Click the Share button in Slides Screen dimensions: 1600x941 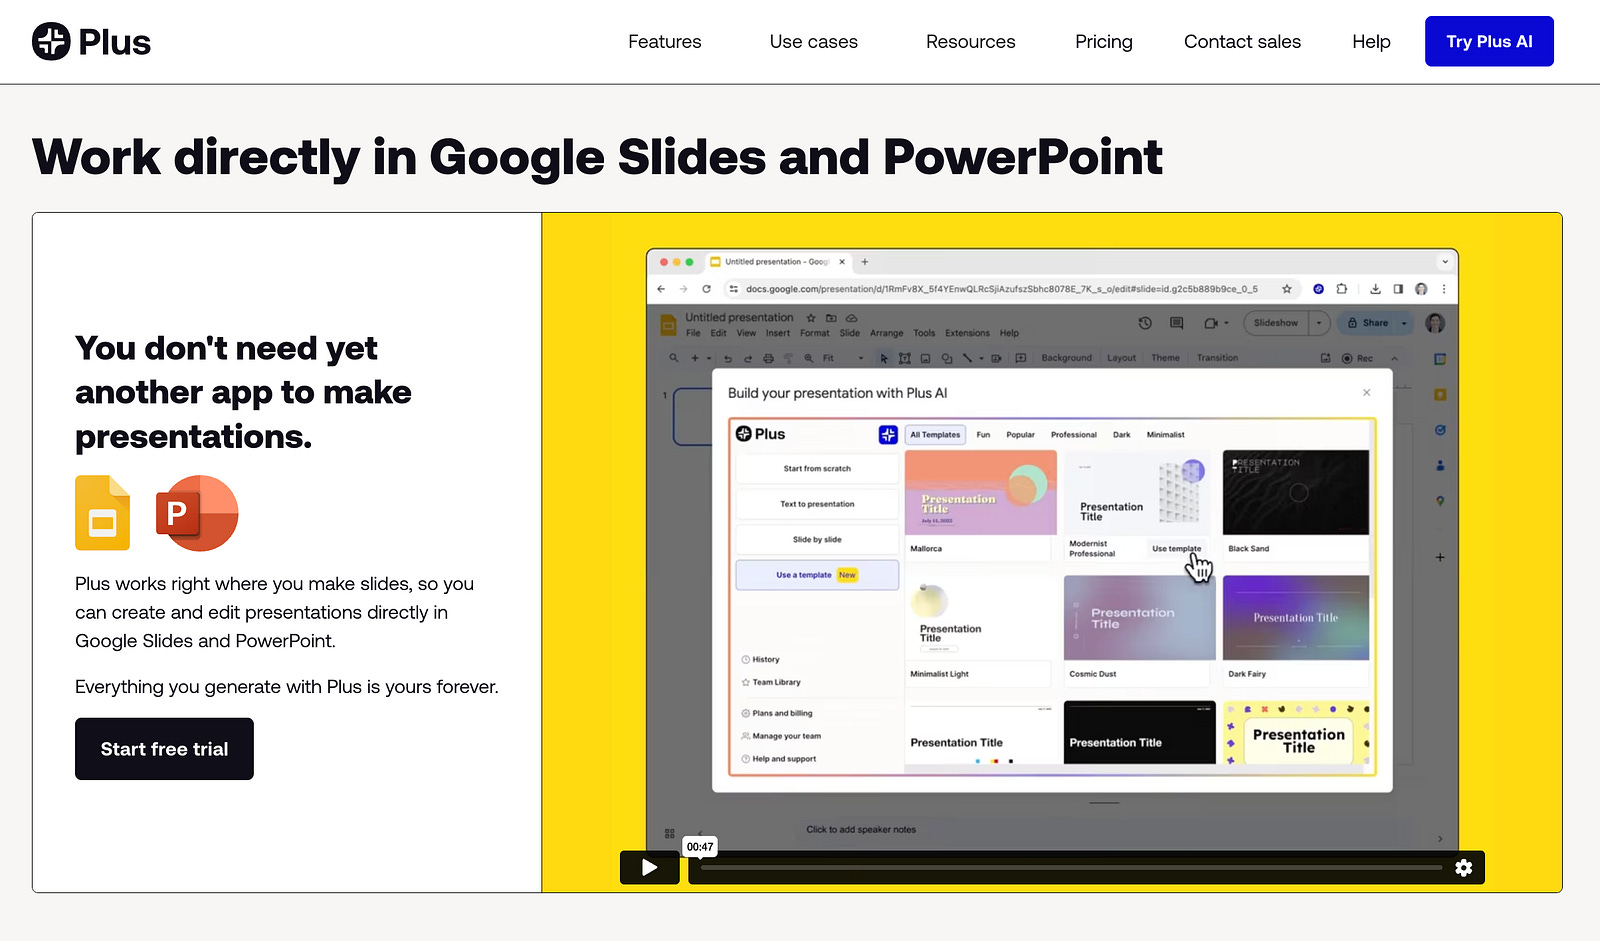(1368, 323)
